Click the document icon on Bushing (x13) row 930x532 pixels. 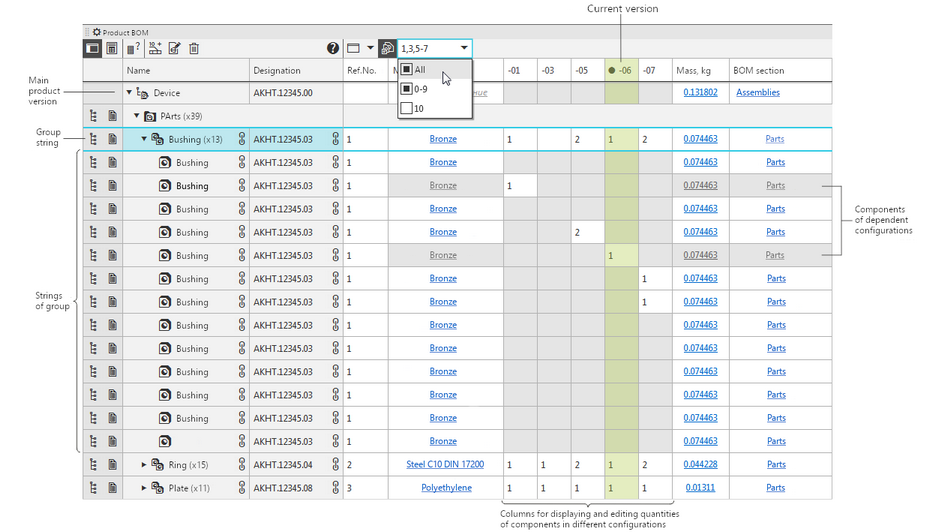point(112,139)
